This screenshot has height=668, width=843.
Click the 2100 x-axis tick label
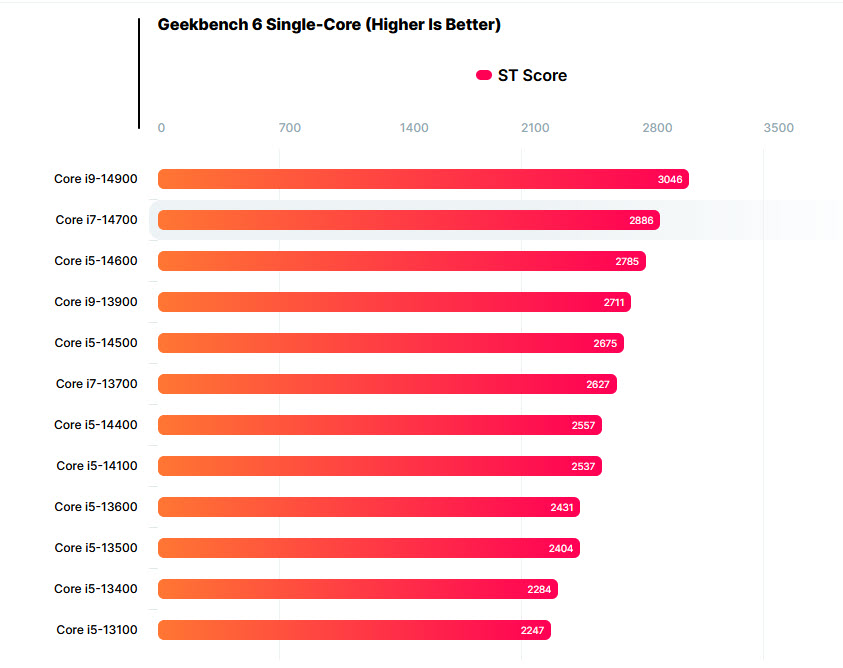[x=535, y=128]
